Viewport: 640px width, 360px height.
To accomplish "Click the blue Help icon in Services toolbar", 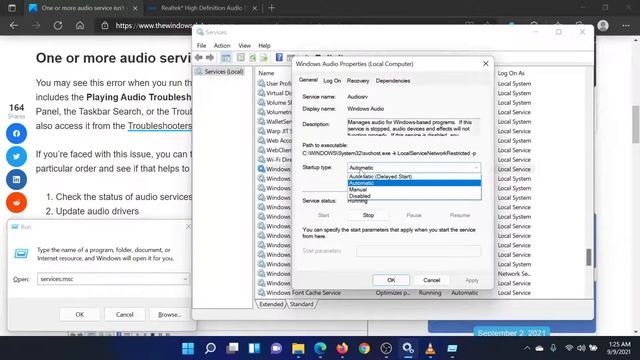I will pyautogui.click(x=279, y=57).
